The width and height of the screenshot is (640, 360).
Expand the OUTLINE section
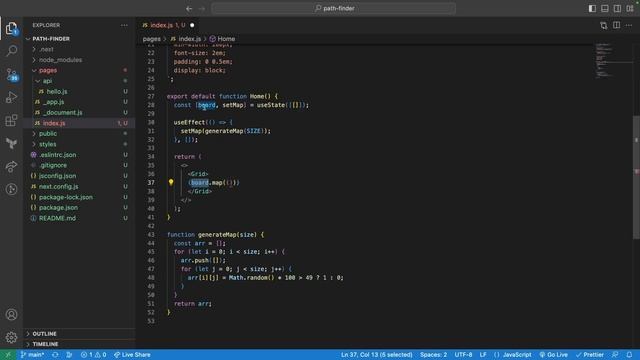pyautogui.click(x=80, y=334)
